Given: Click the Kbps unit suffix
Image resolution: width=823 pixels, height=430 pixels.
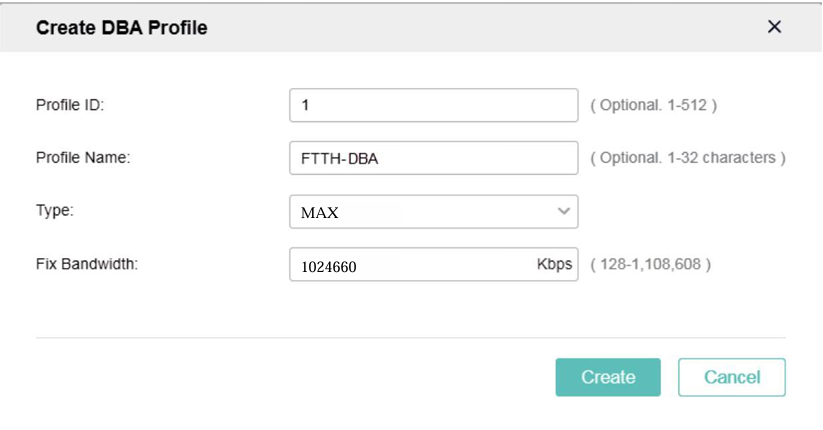Looking at the screenshot, I should 554,264.
